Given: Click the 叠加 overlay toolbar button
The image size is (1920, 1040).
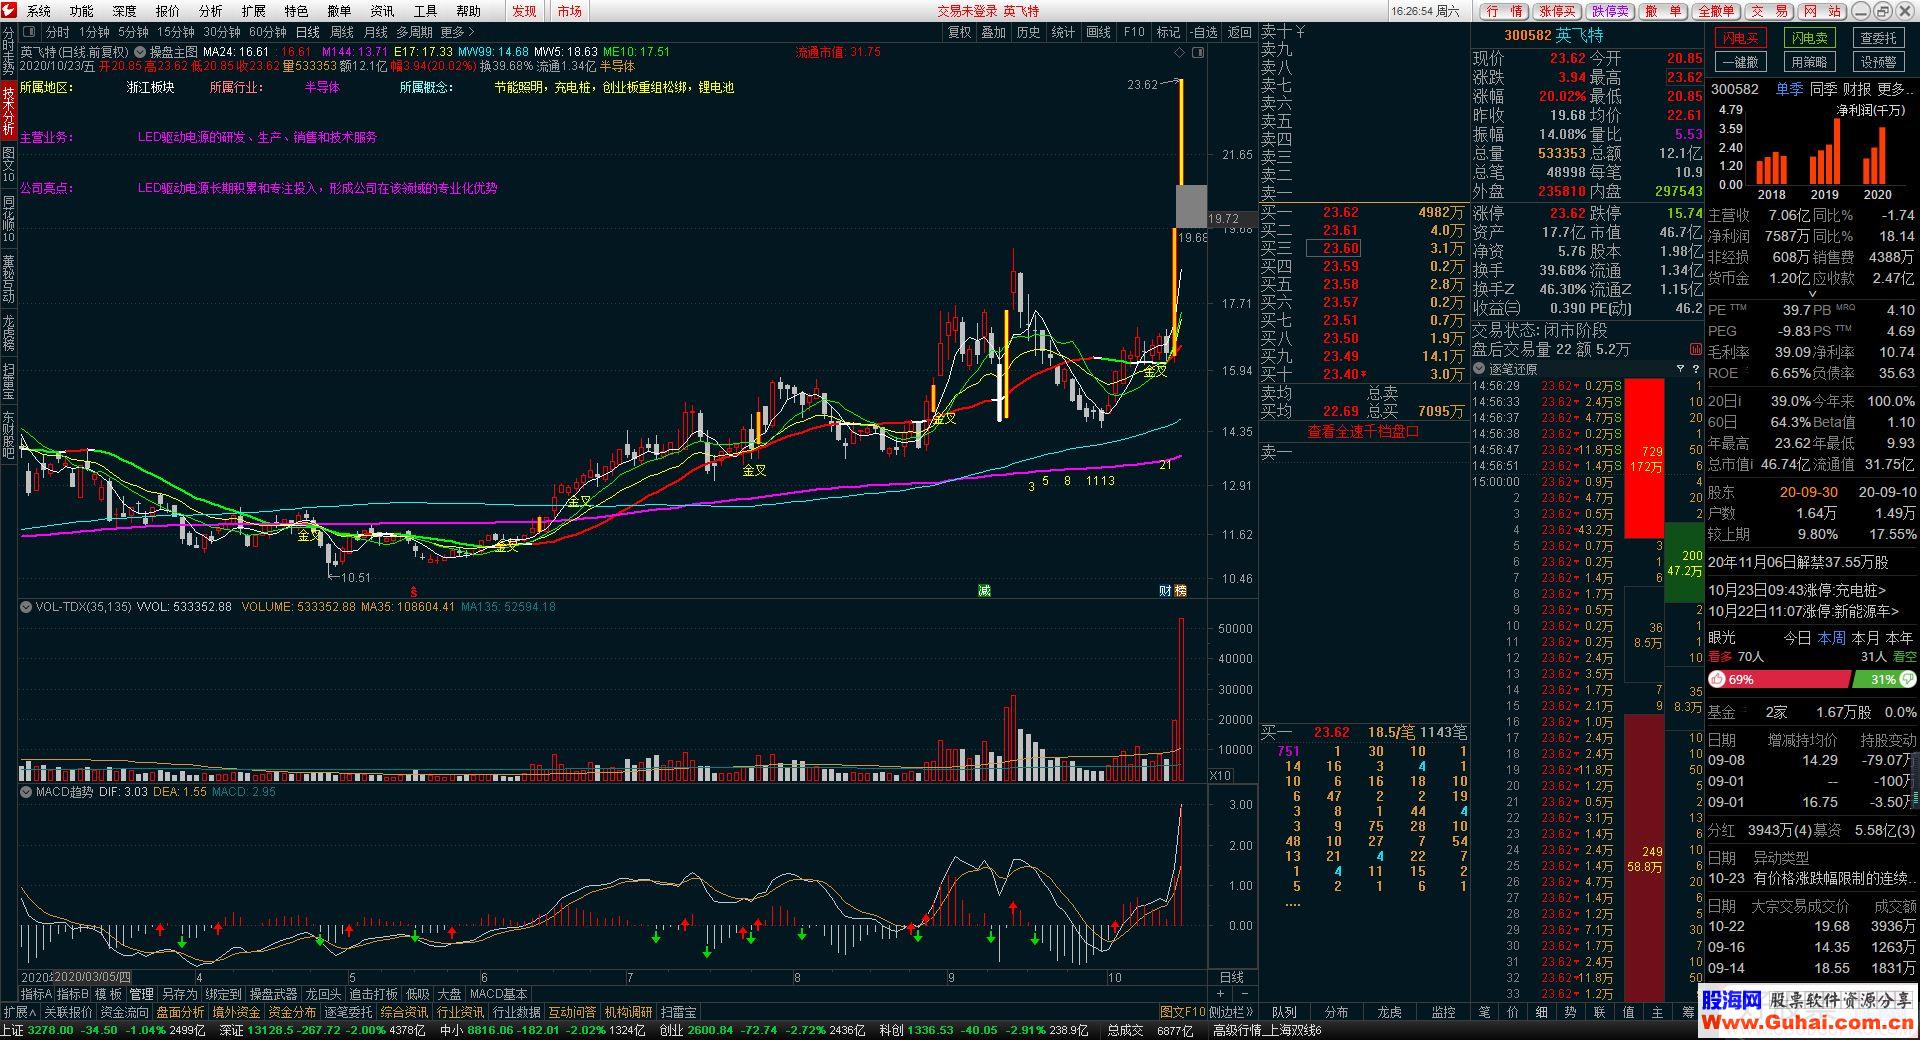Looking at the screenshot, I should tap(993, 33).
